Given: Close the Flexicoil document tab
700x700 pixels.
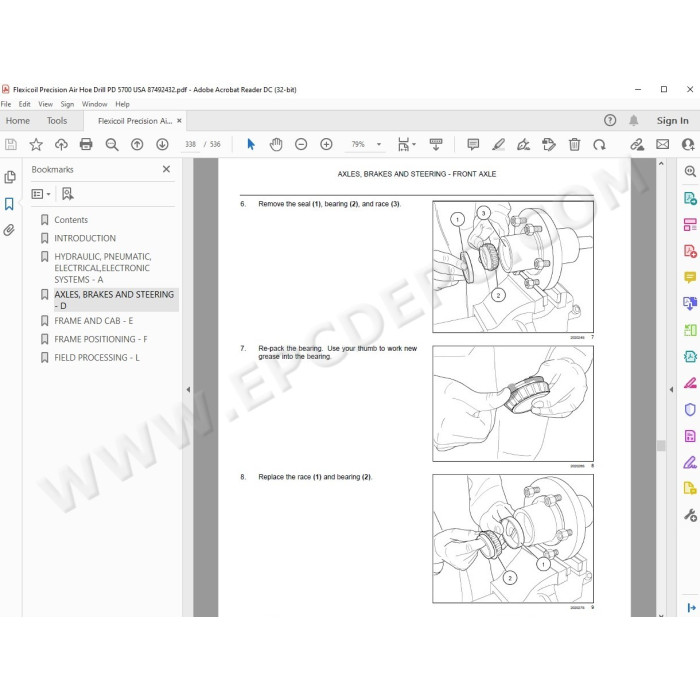Looking at the screenshot, I should click(179, 121).
